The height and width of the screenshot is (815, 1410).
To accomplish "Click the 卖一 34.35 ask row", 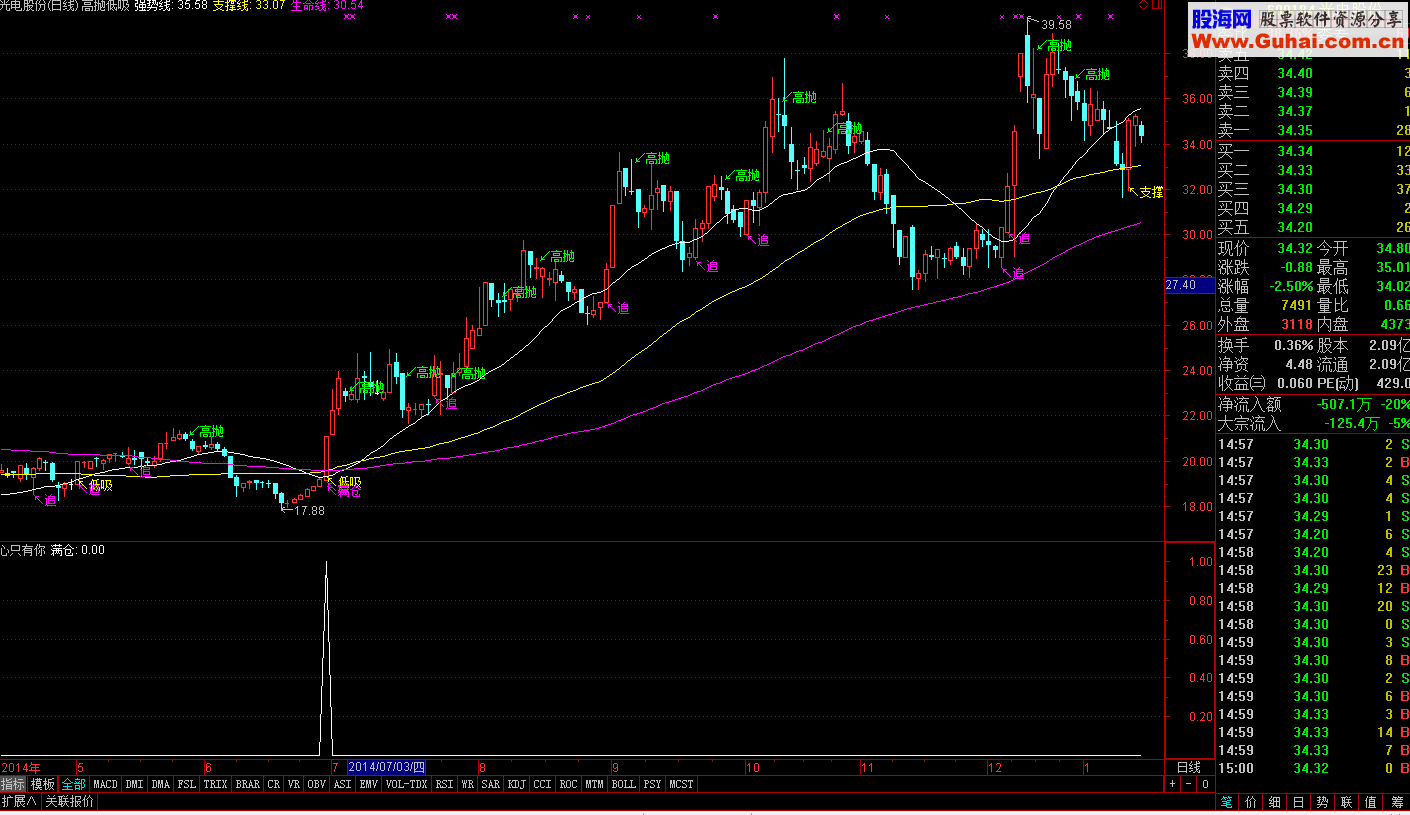I will click(x=1313, y=130).
